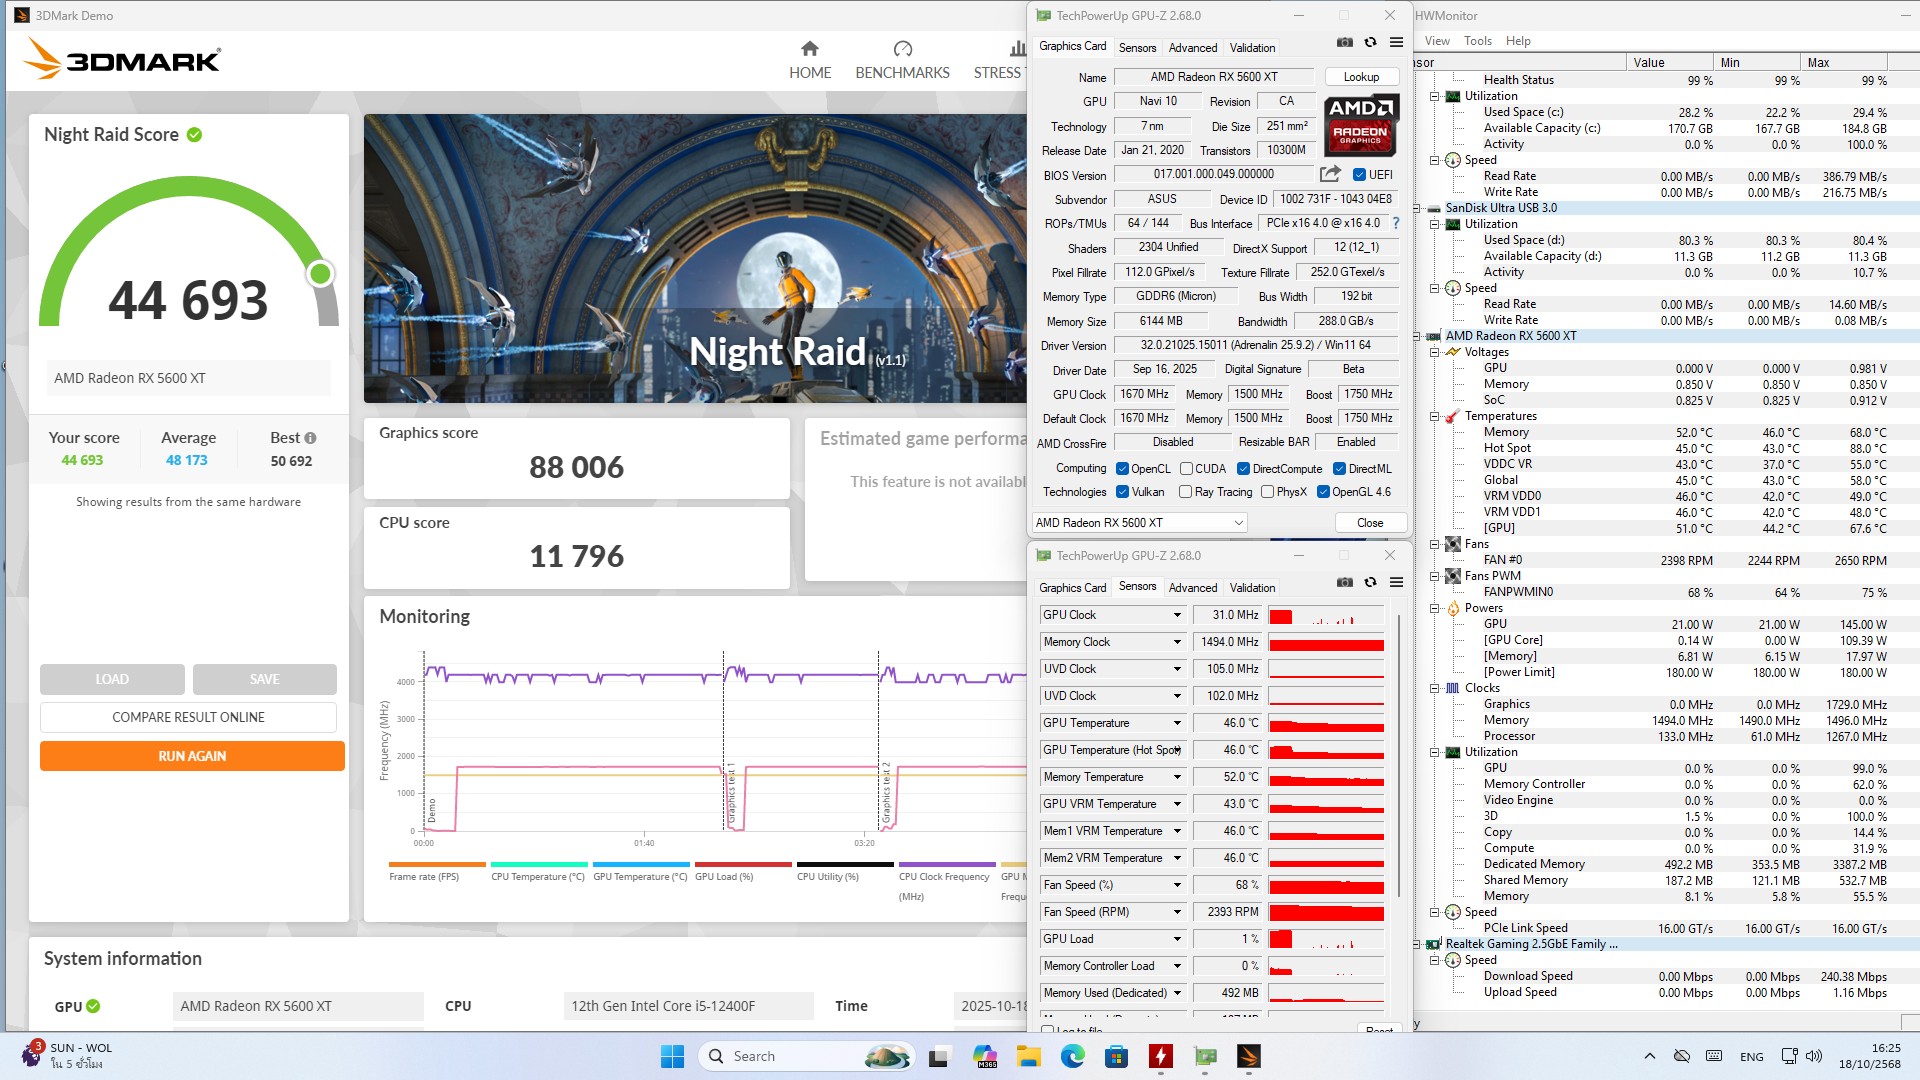Click Microsoft Edge icon in taskbar

1072,1056
